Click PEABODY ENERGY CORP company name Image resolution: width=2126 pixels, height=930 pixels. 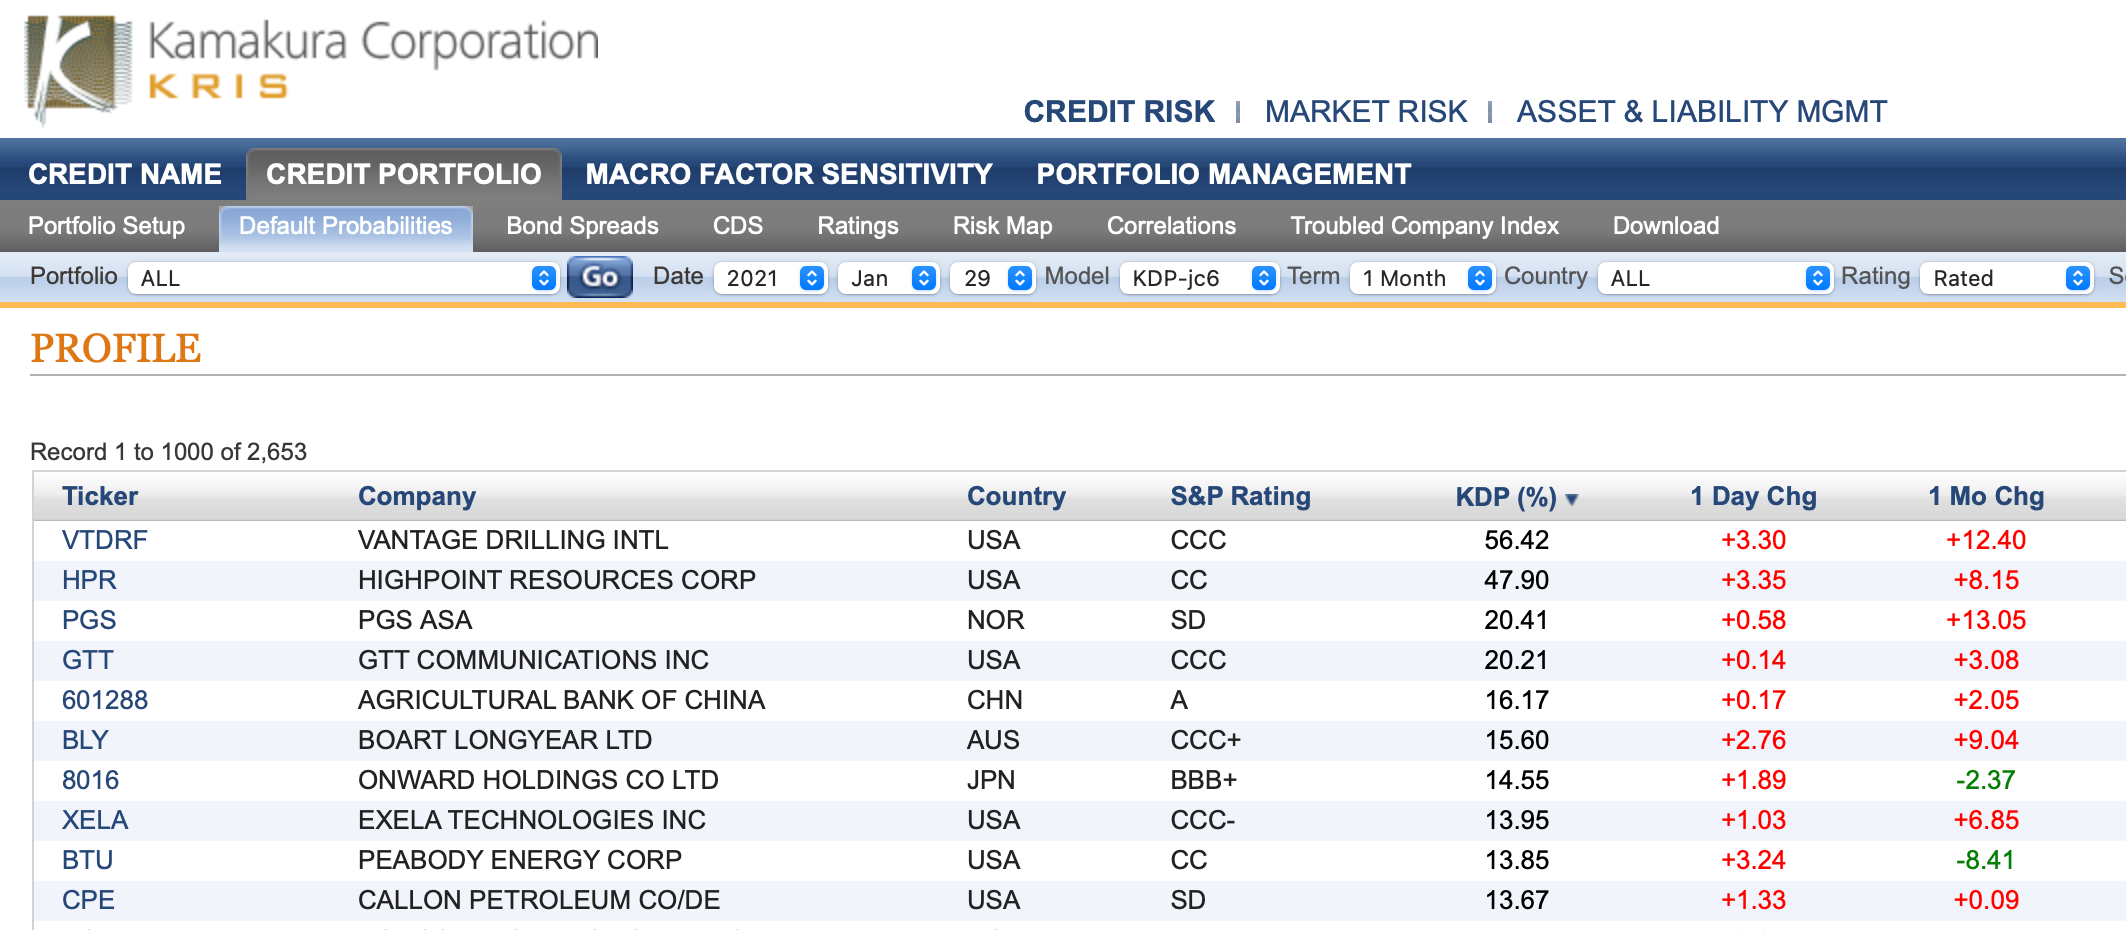click(520, 860)
